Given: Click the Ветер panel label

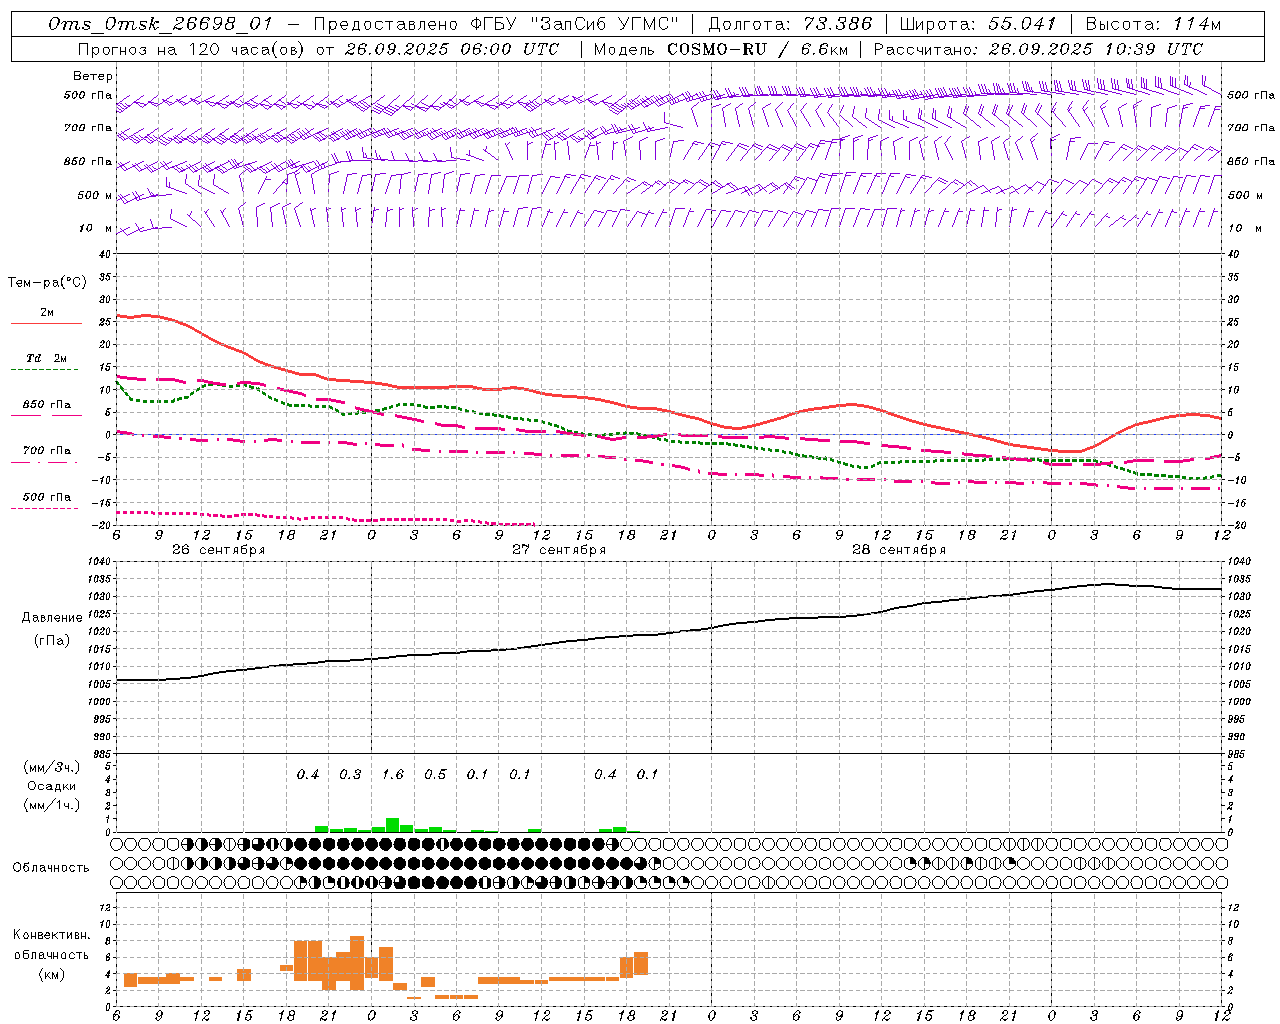Looking at the screenshot, I should [93, 76].
